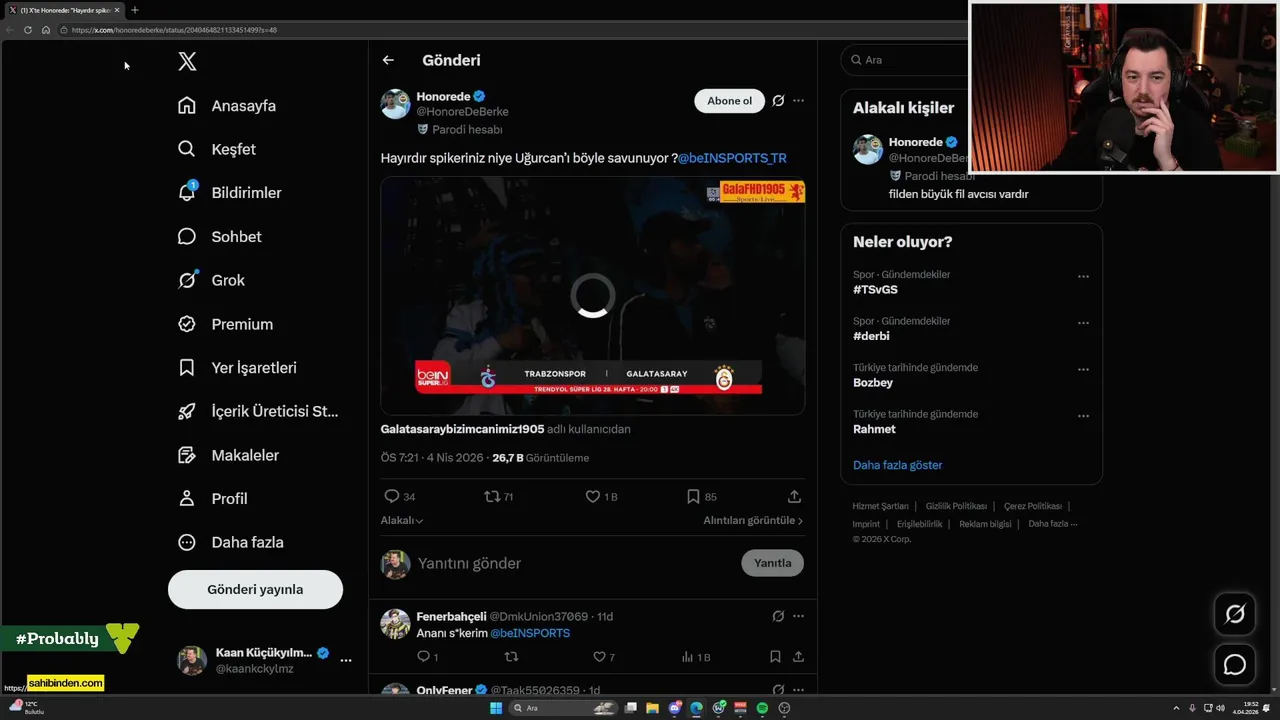
Task: Open File Explorer from taskbar
Action: (652, 708)
